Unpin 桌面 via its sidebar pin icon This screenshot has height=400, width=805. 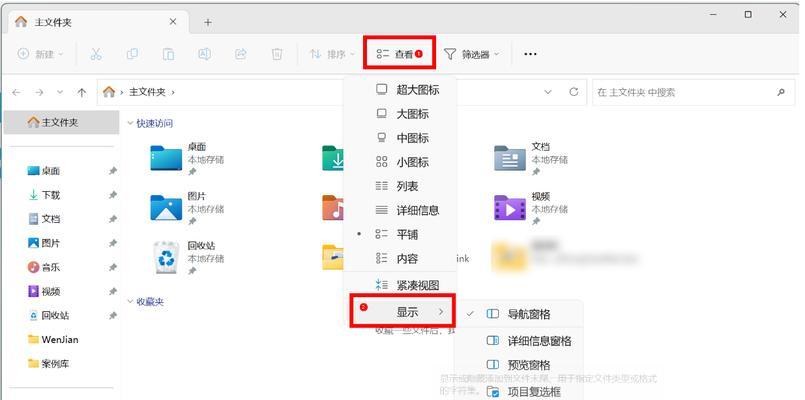pos(113,171)
